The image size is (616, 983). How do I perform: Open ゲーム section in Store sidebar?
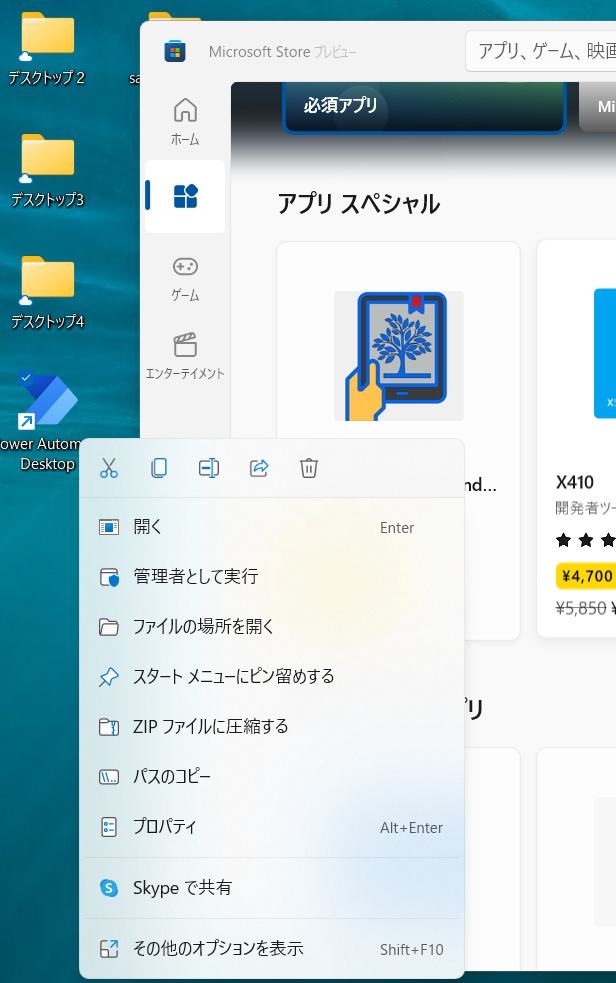[x=185, y=278]
